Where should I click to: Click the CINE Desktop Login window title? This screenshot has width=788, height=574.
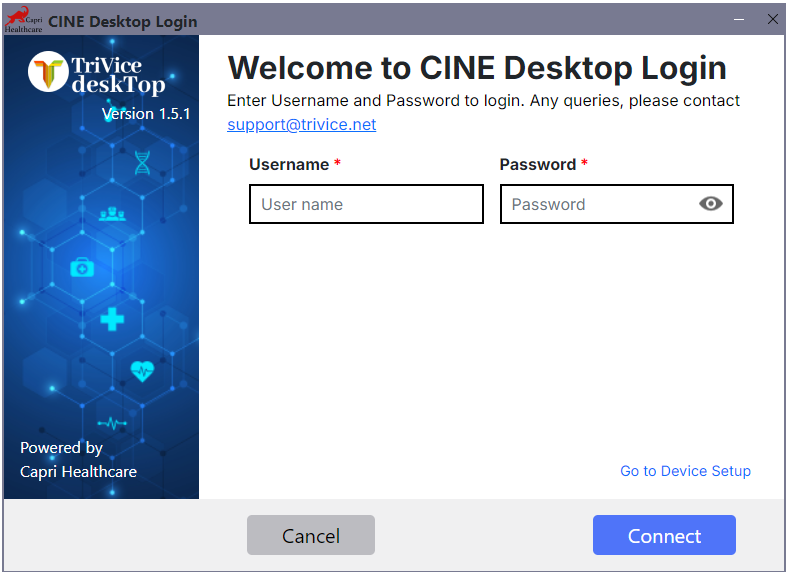(123, 22)
